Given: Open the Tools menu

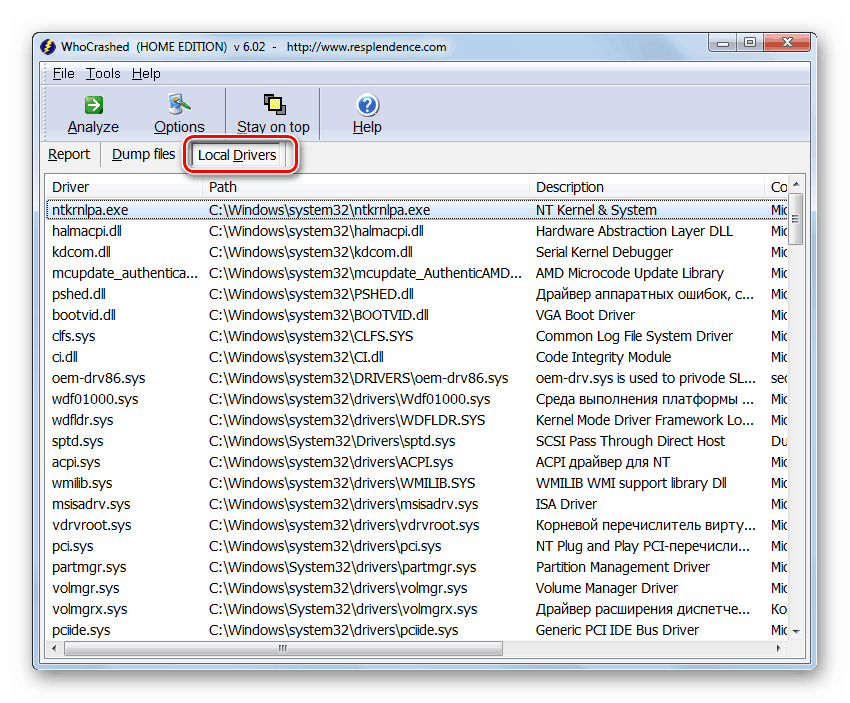Looking at the screenshot, I should 103,74.
